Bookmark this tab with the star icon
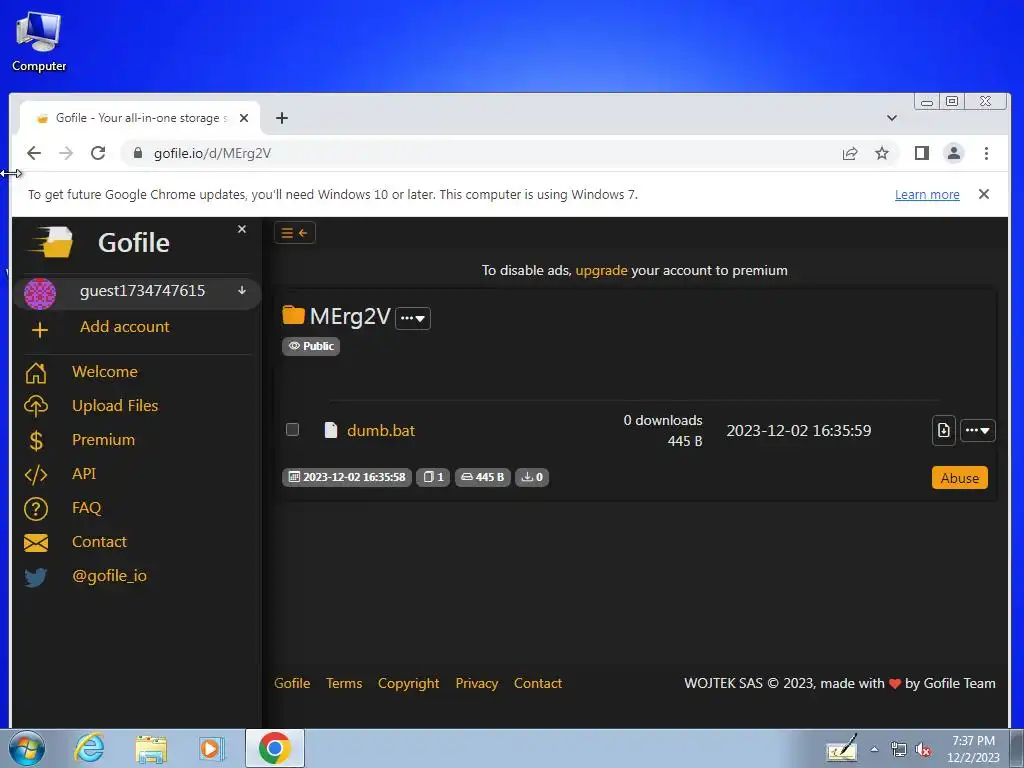 click(x=882, y=153)
